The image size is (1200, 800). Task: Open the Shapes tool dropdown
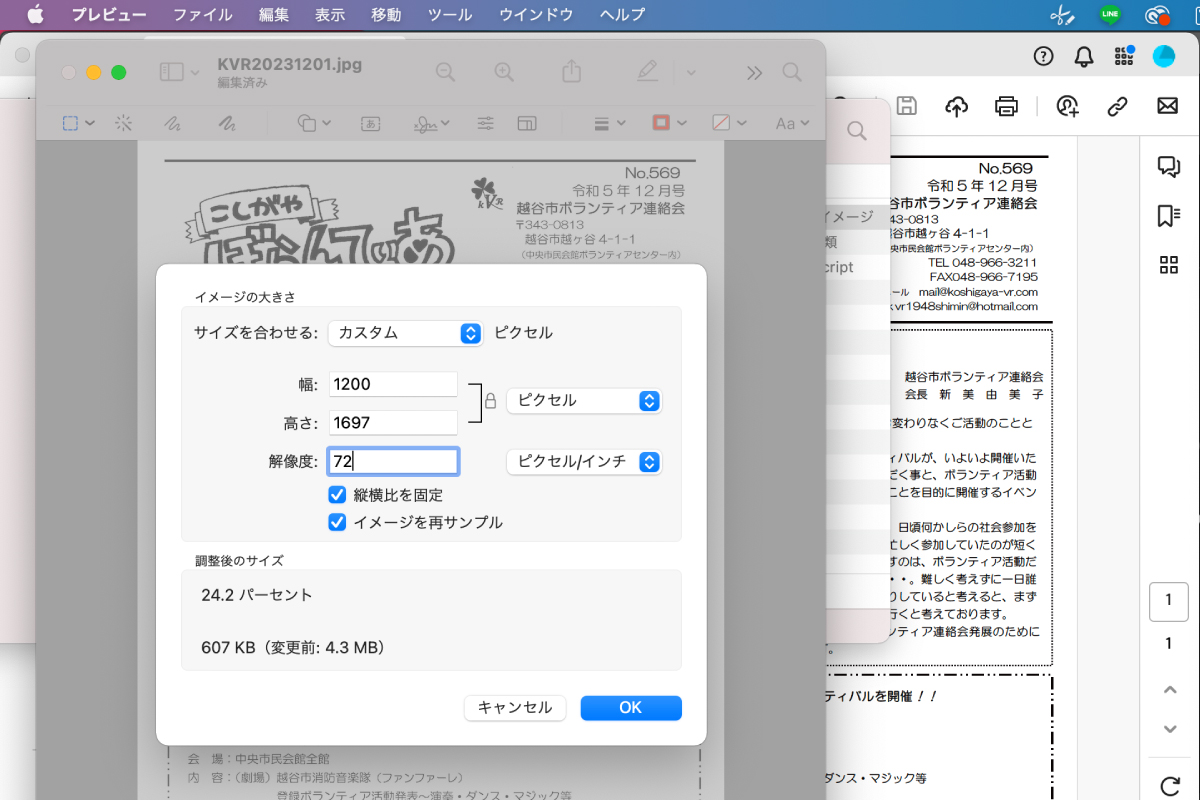click(313, 123)
